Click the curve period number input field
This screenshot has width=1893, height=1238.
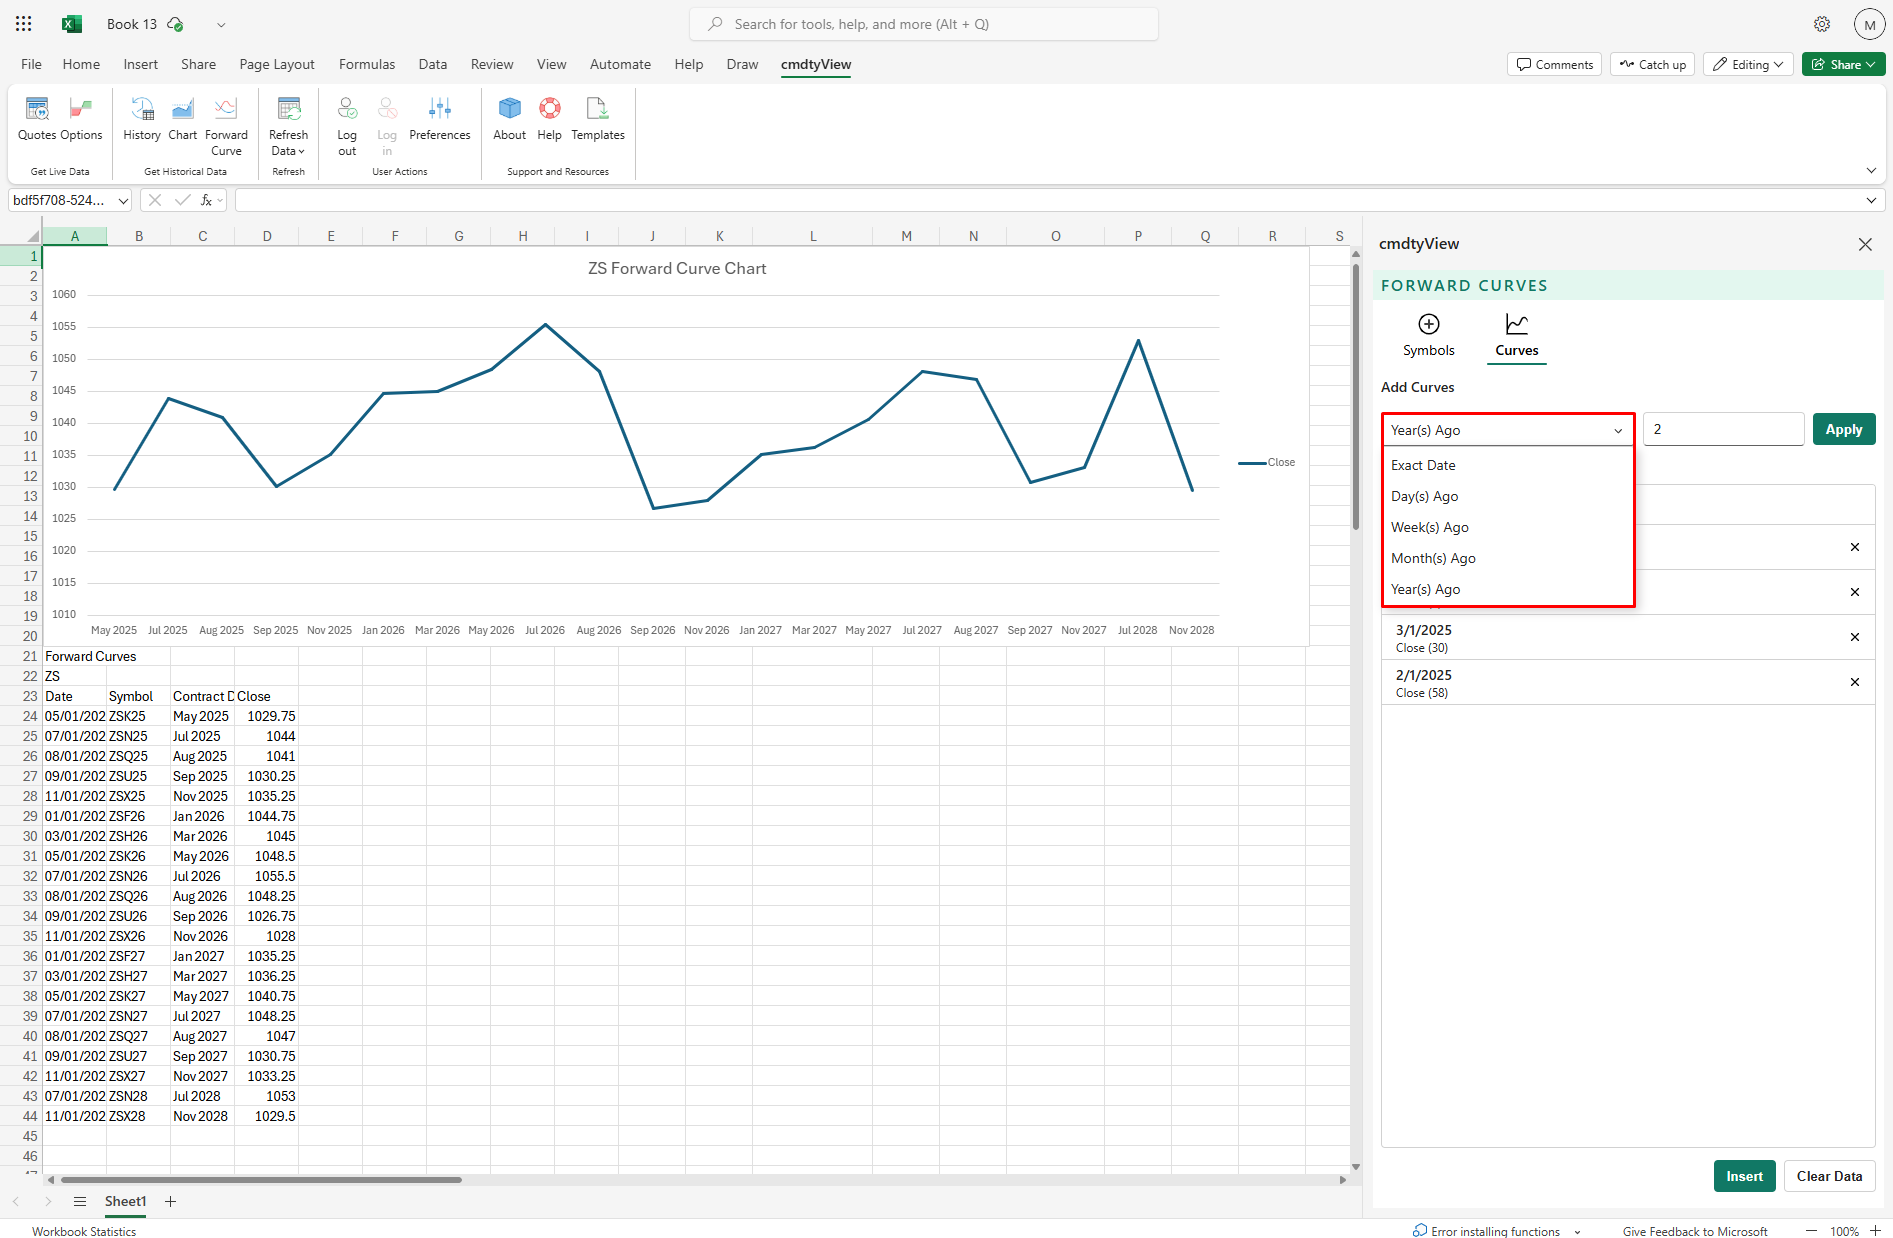tap(1723, 429)
